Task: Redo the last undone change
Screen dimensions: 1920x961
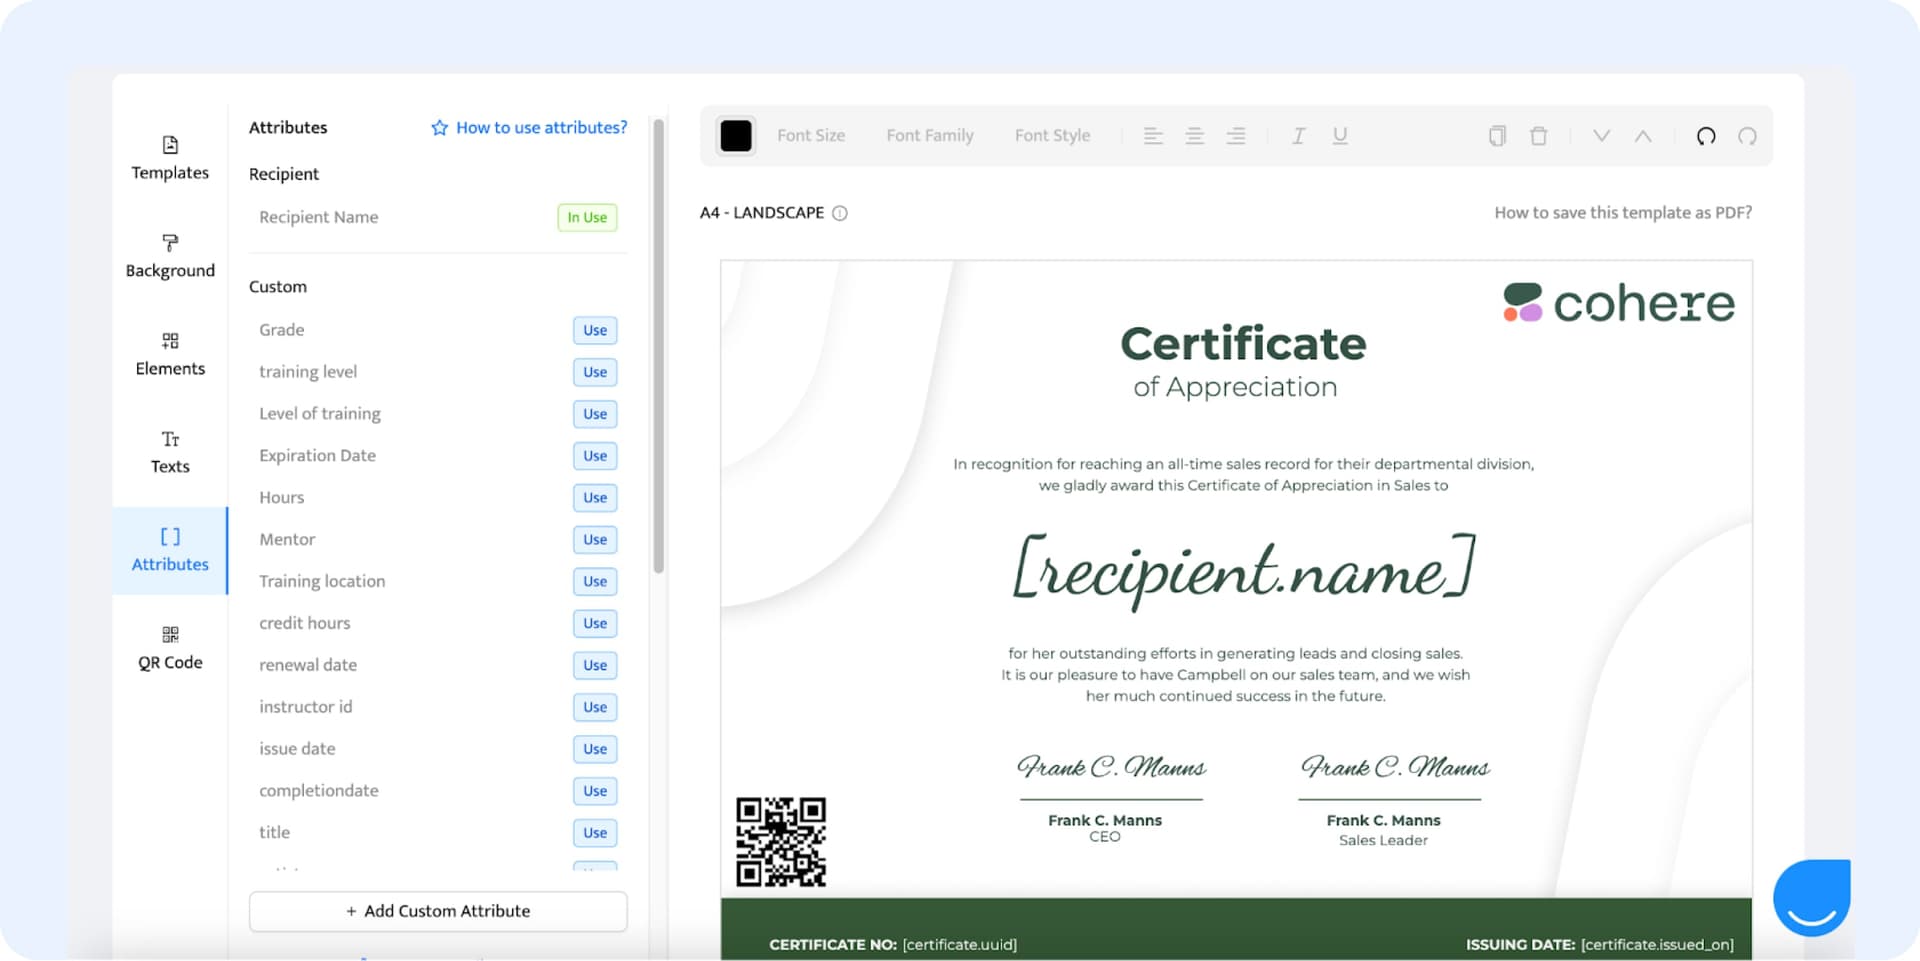Action: [x=1747, y=135]
